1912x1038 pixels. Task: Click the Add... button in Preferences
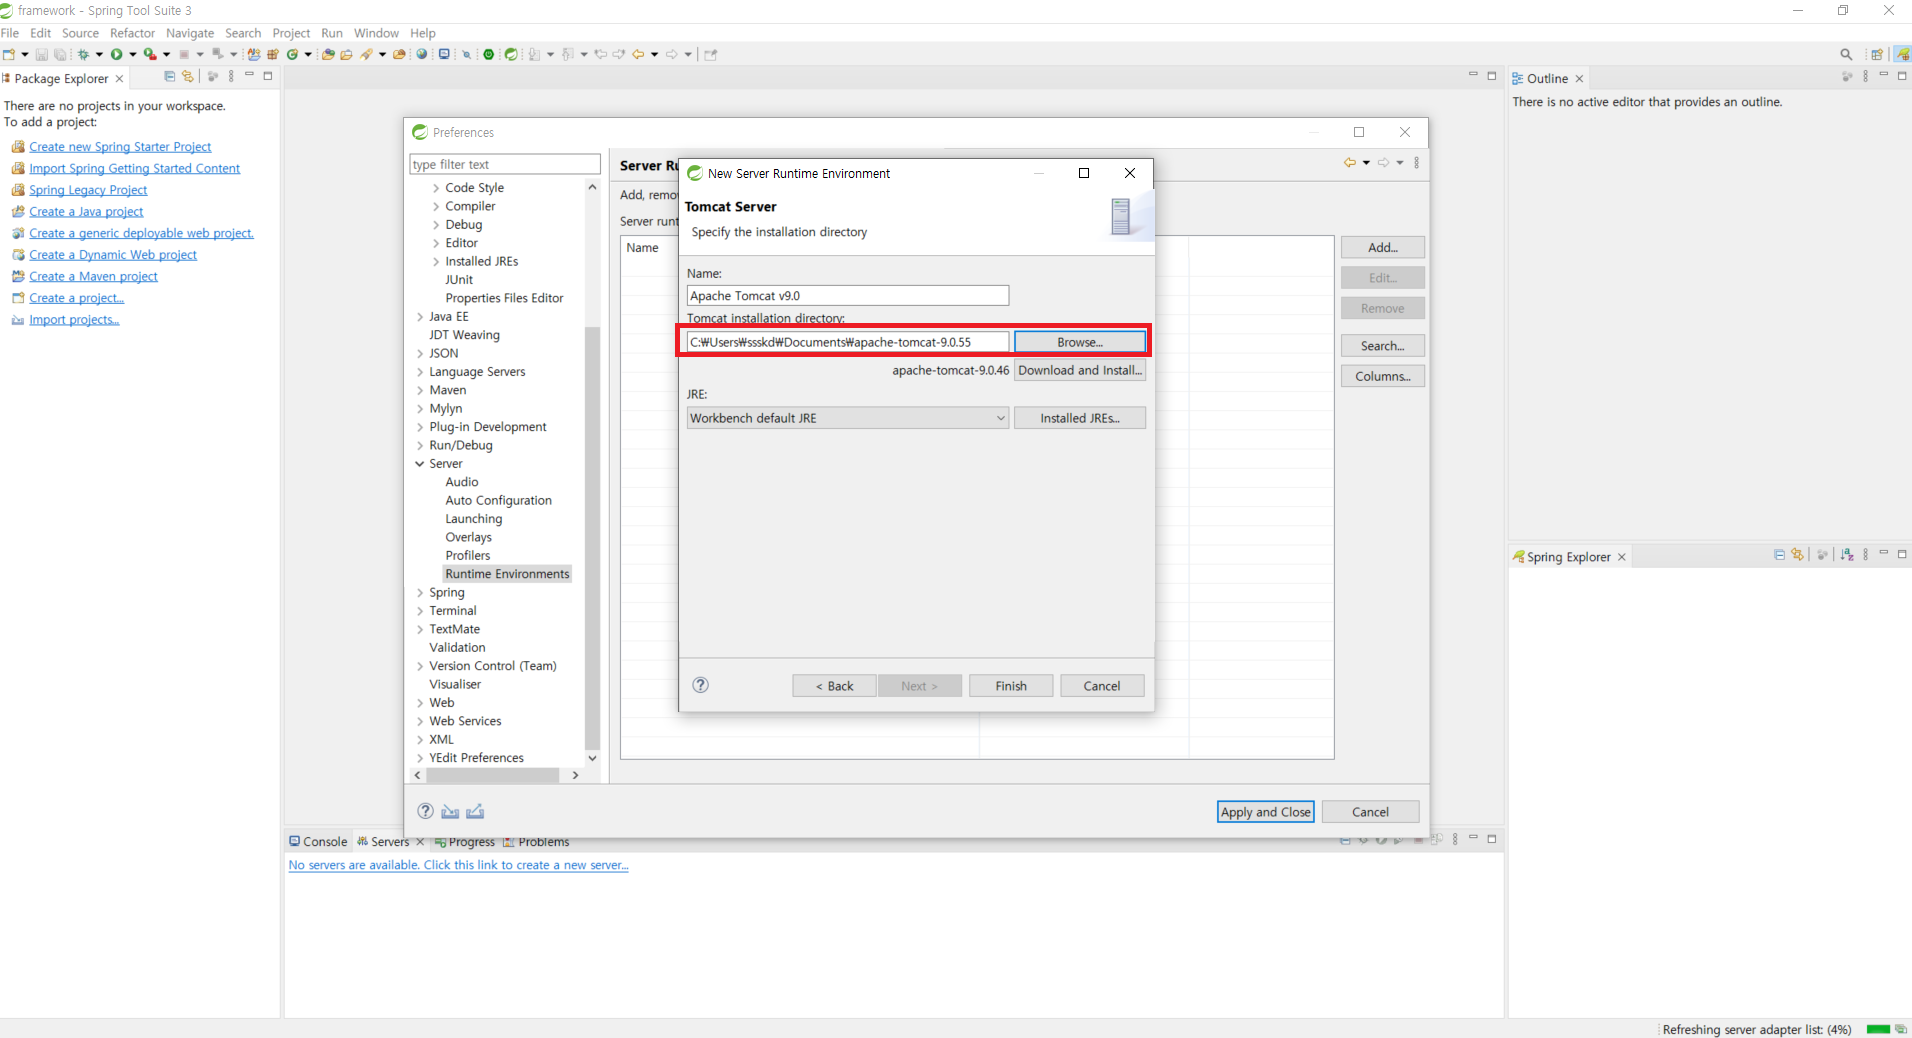tap(1383, 247)
